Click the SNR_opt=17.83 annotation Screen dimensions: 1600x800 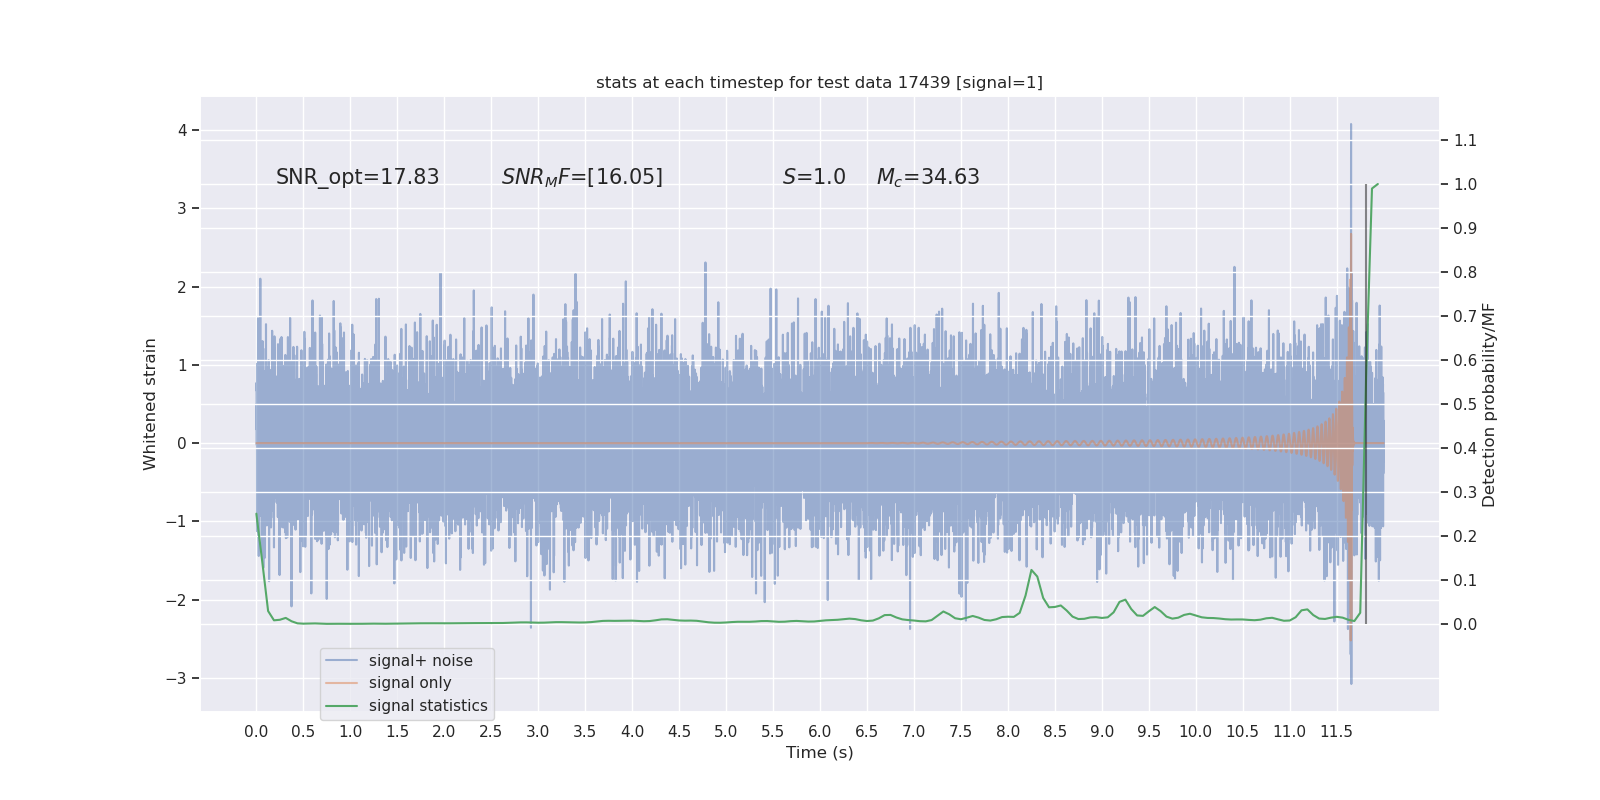tap(357, 177)
